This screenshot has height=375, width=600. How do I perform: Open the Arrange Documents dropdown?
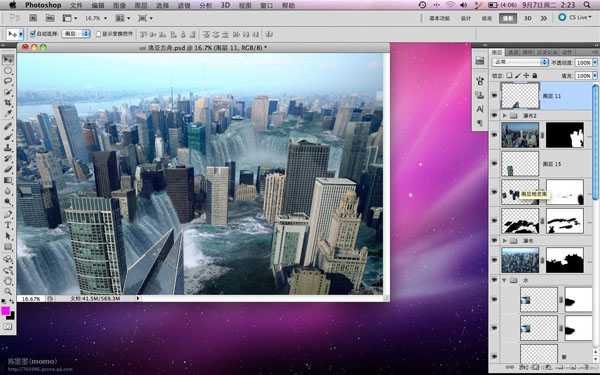point(123,18)
